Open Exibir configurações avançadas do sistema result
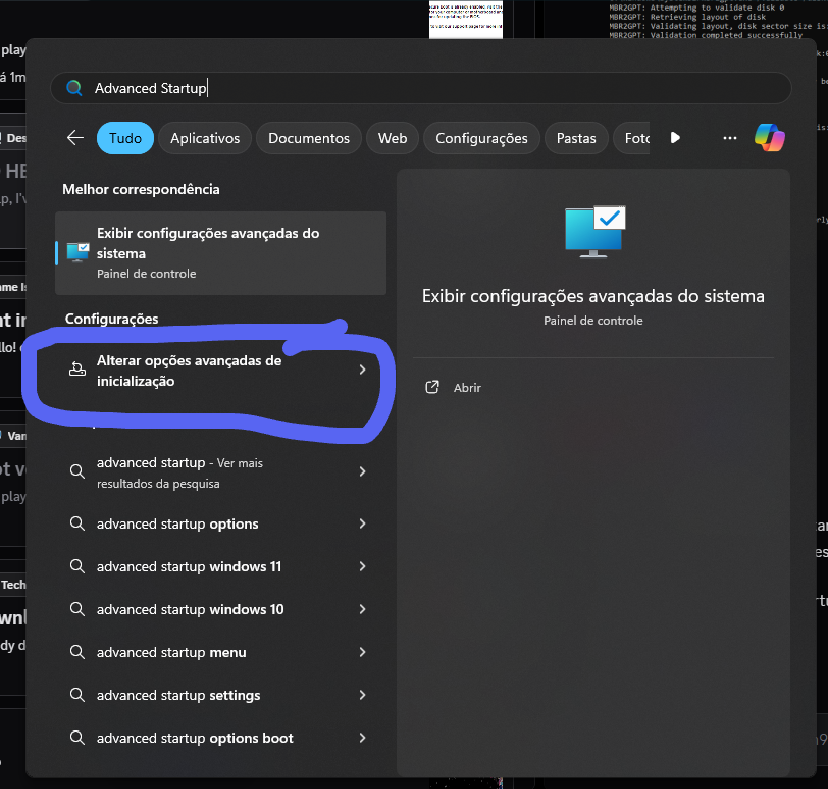This screenshot has height=789, width=828. pos(220,253)
